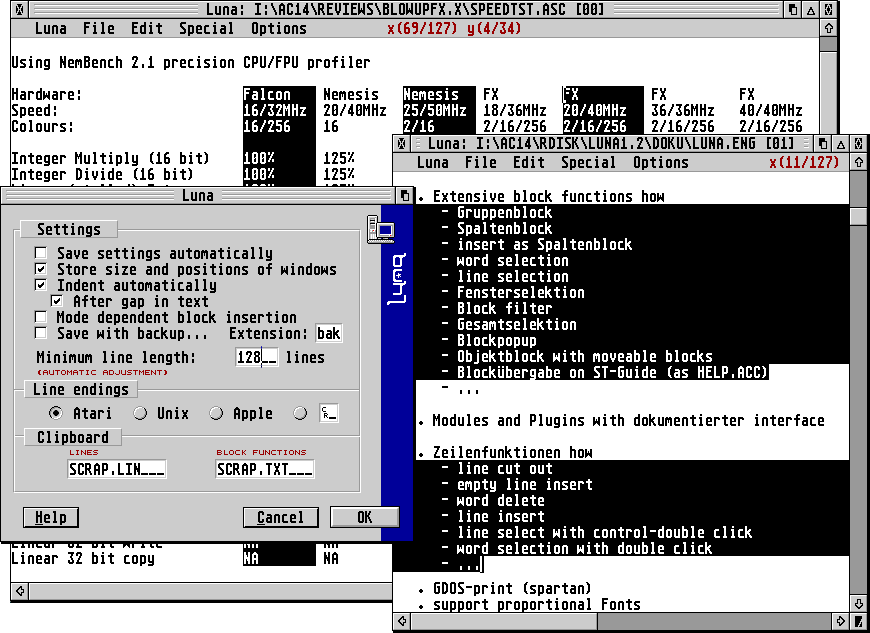Image resolution: width=870 pixels, height=633 pixels.
Task: Select the custom line ending radio button
Action: [x=300, y=413]
